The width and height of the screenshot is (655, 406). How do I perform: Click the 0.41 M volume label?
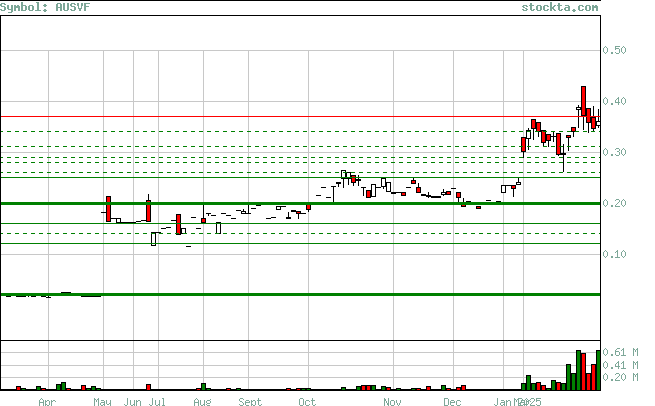click(x=620, y=365)
